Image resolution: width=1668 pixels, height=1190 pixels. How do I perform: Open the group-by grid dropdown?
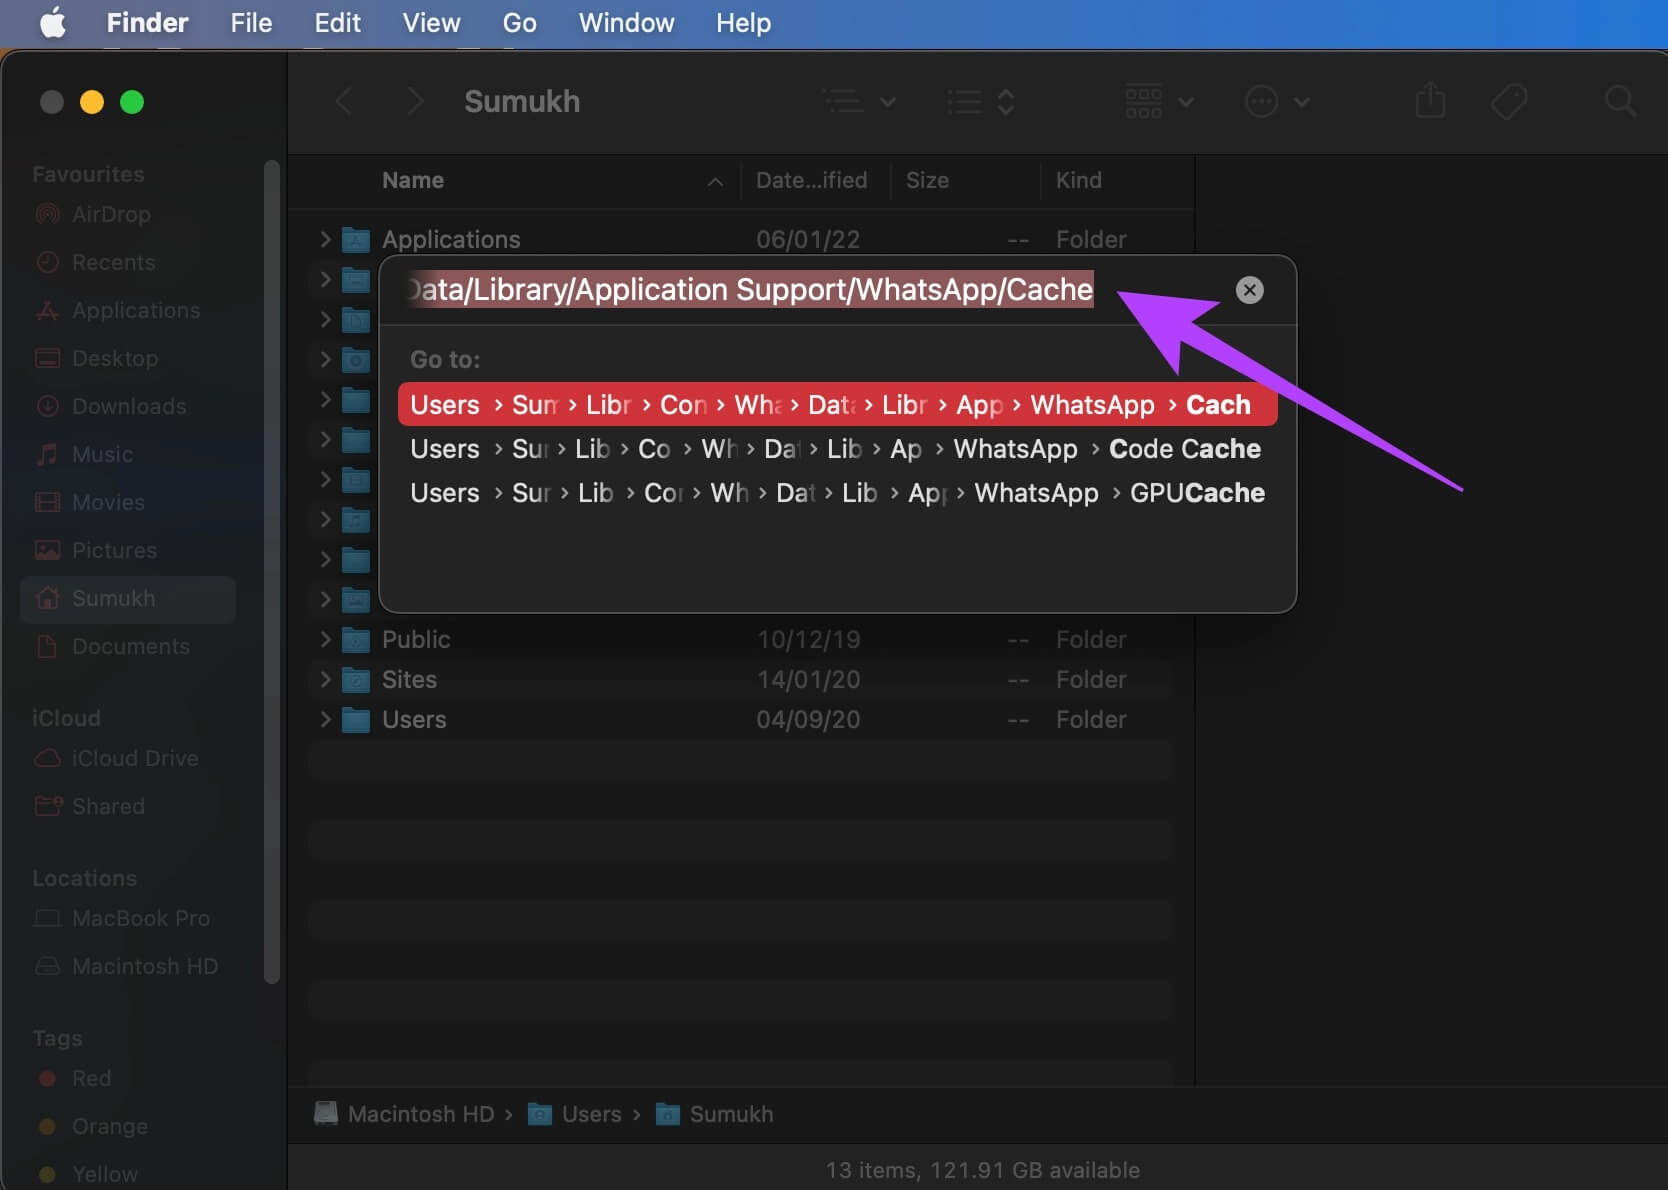1158,101
